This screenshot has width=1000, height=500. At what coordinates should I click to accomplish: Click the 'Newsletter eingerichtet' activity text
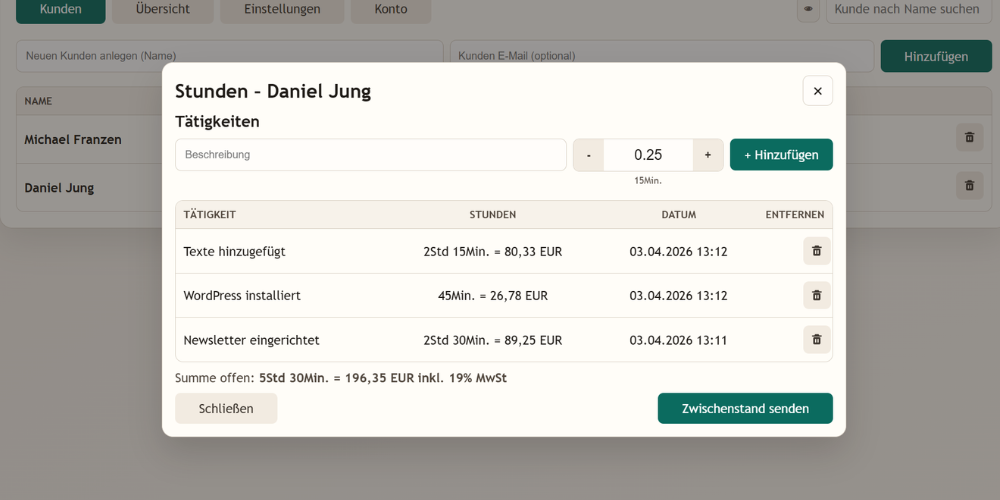point(251,341)
